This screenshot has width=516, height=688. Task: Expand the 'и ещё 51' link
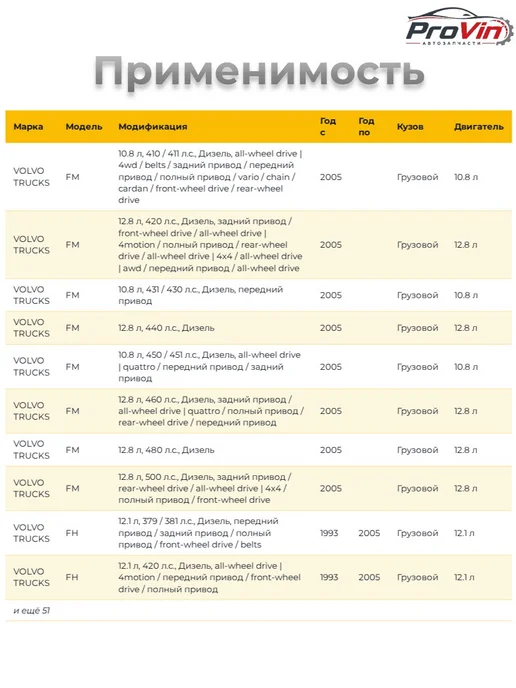32,610
